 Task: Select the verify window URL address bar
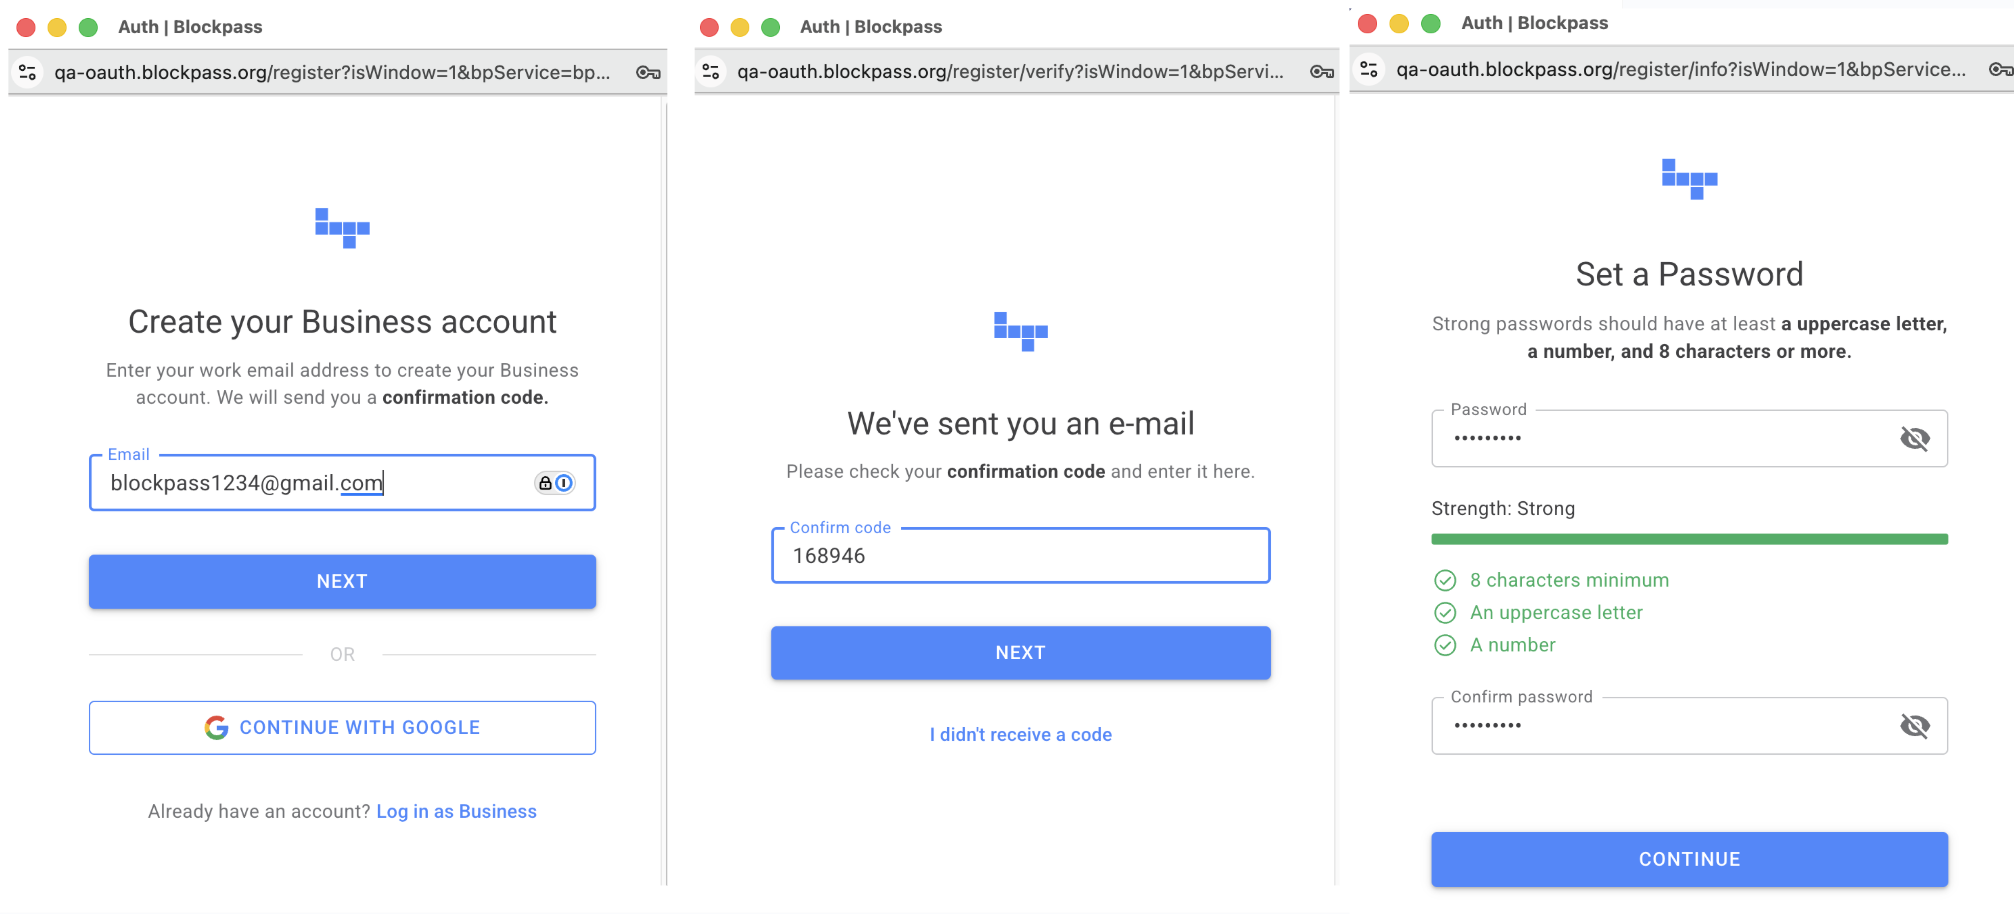pyautogui.click(x=1010, y=71)
